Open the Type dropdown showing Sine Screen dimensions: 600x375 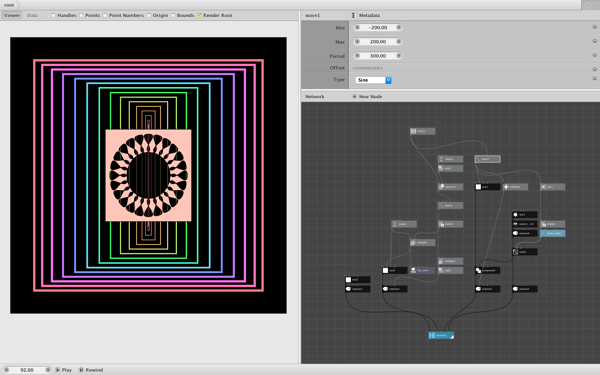pyautogui.click(x=373, y=80)
